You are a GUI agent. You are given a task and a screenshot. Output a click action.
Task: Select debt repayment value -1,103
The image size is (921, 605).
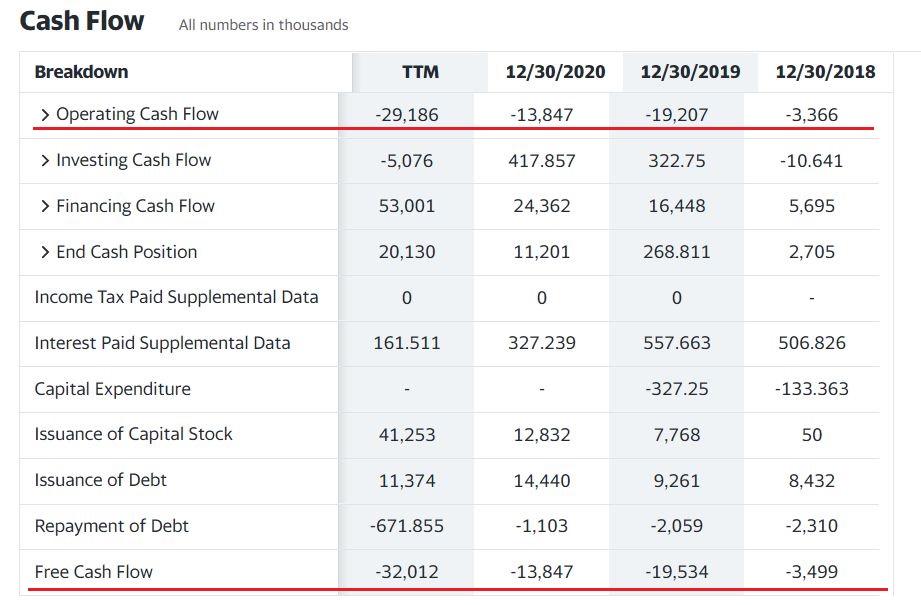[x=542, y=526]
